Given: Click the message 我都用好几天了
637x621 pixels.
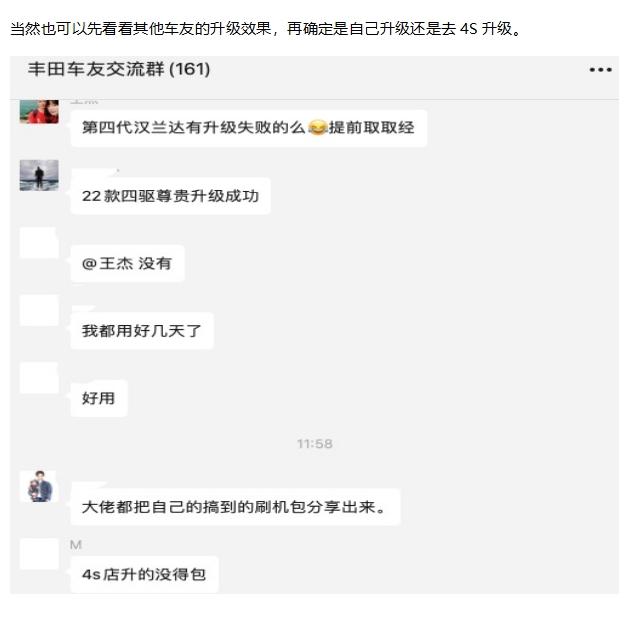Looking at the screenshot, I should coord(142,331).
